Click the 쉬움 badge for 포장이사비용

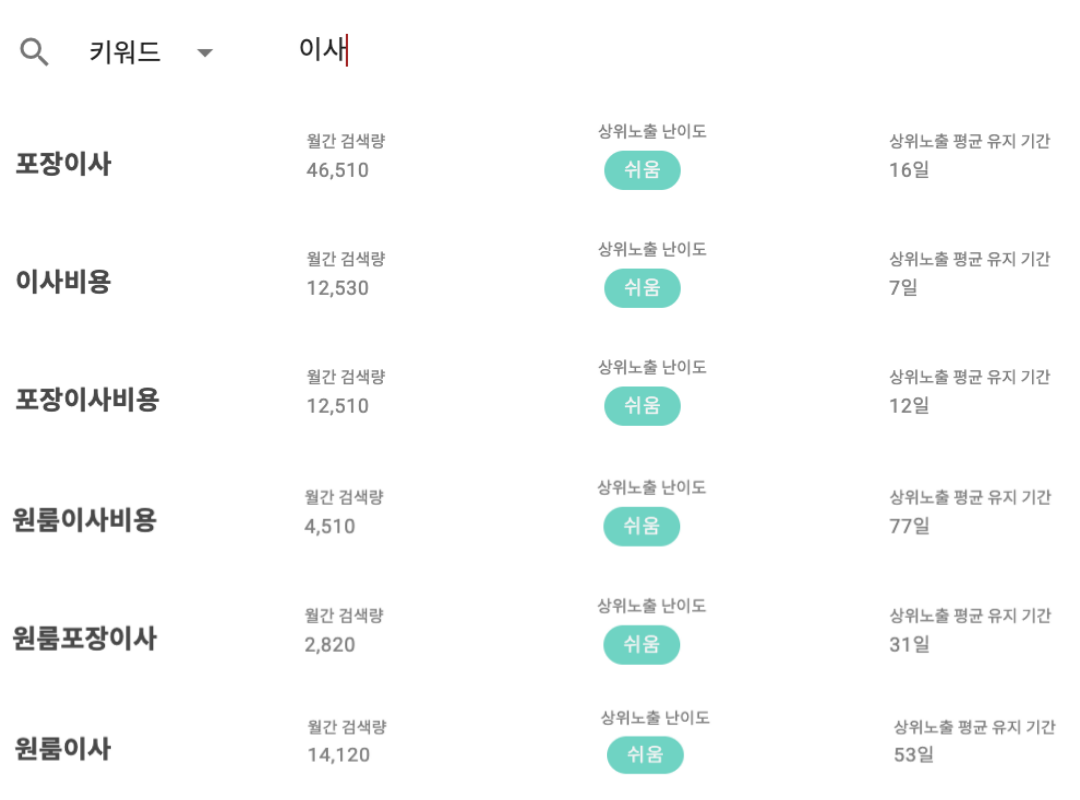point(642,406)
